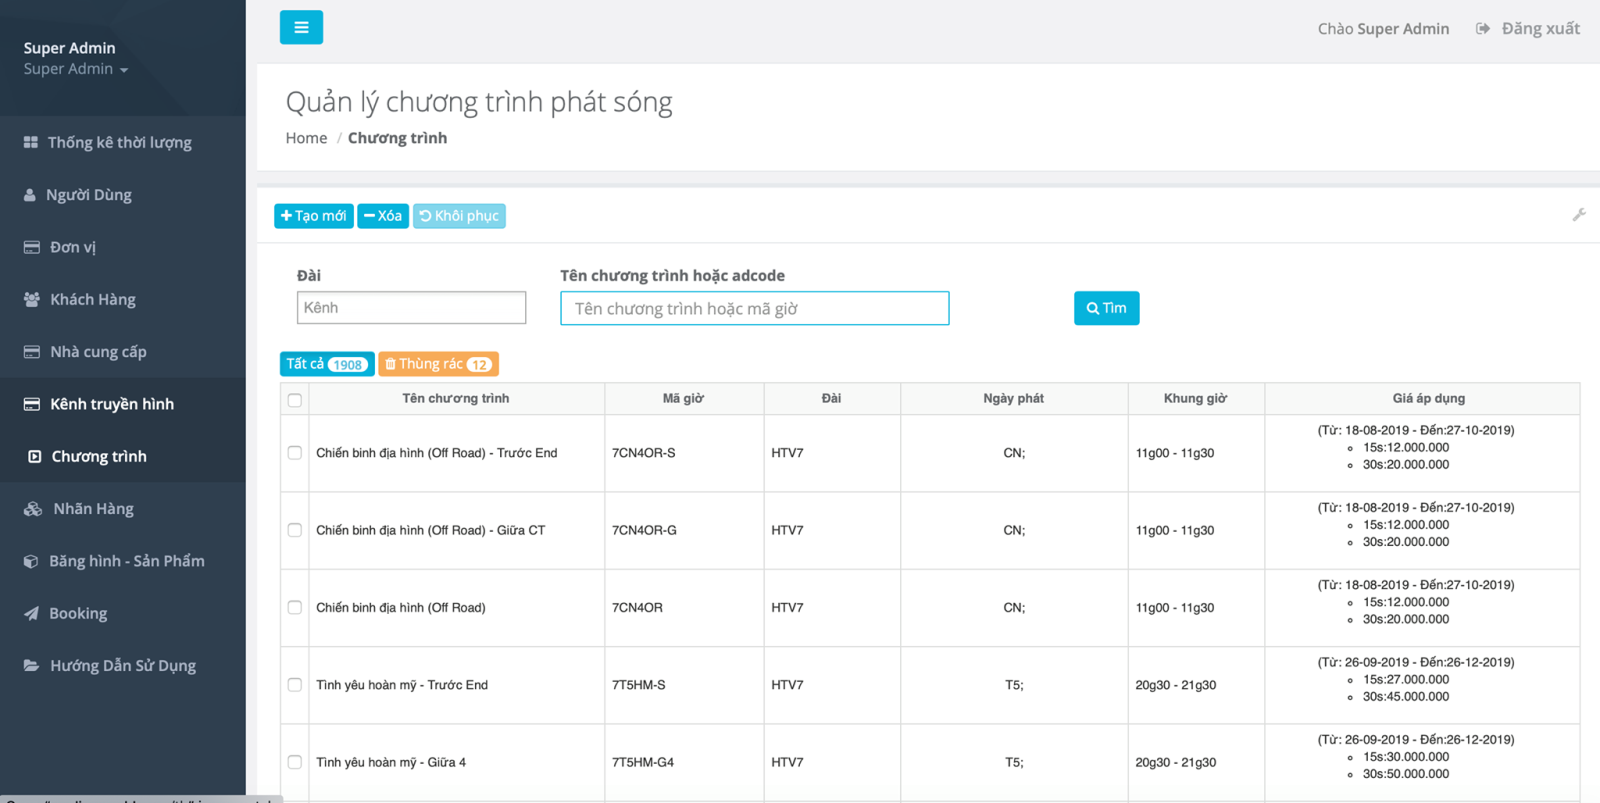
Task: Click the Tạo mới button
Action: (314, 216)
